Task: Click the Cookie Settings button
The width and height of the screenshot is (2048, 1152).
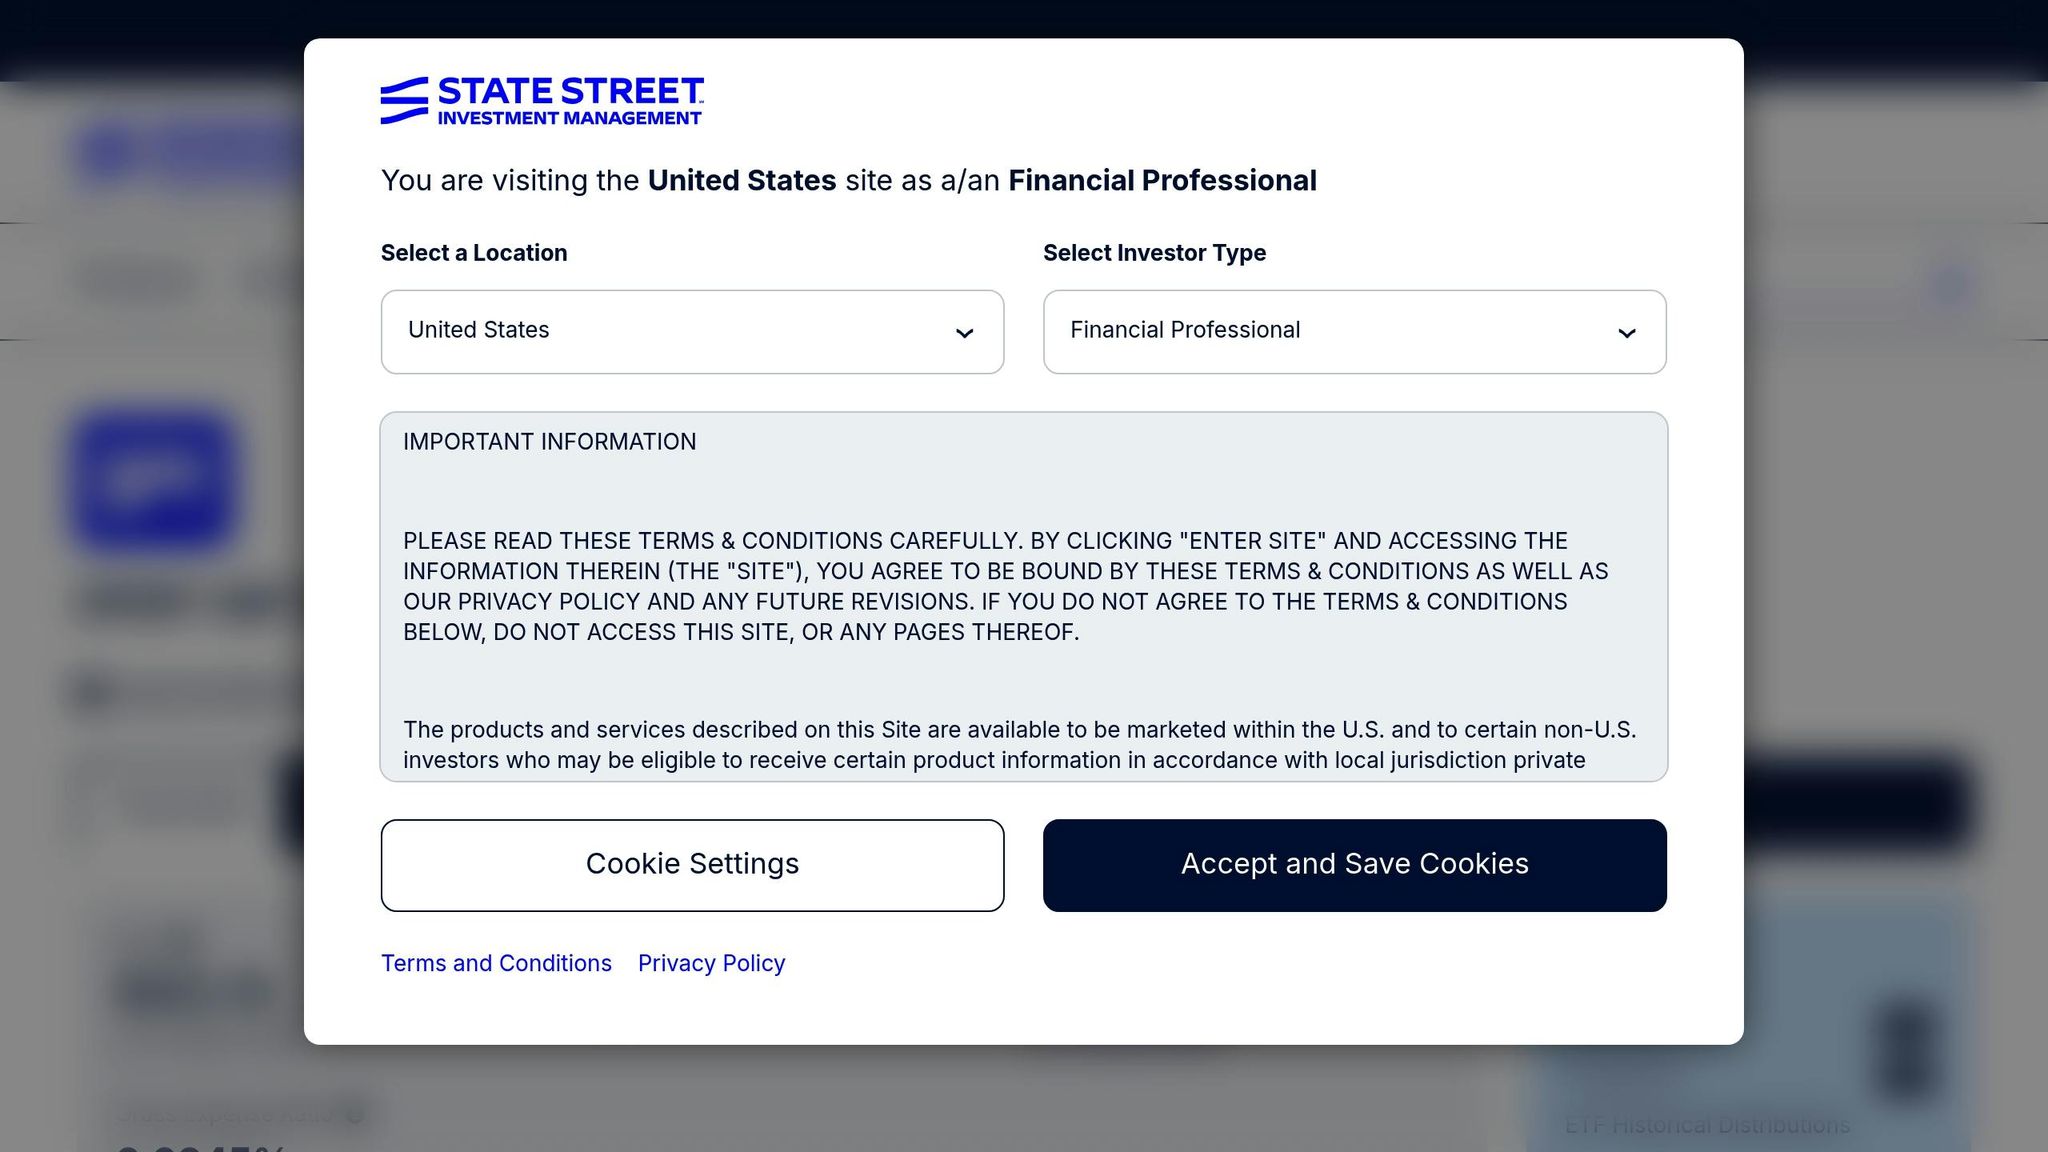Action: [x=692, y=865]
